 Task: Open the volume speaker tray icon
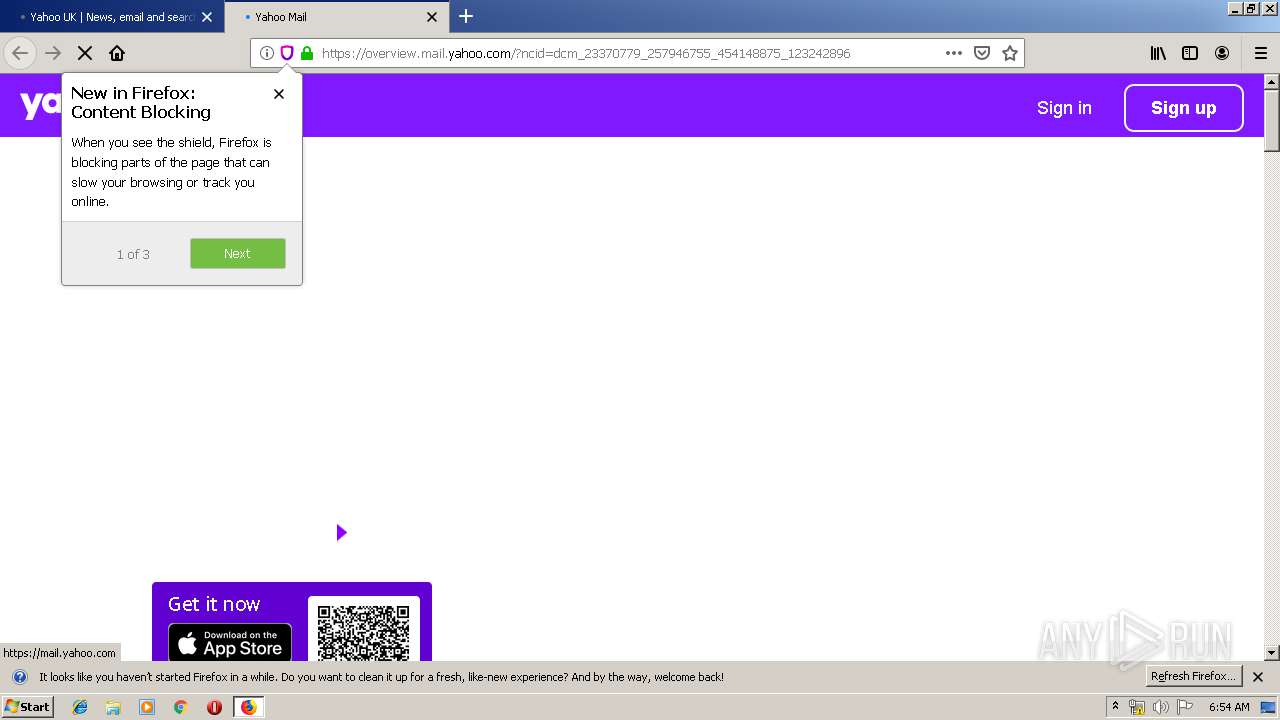[1161, 707]
